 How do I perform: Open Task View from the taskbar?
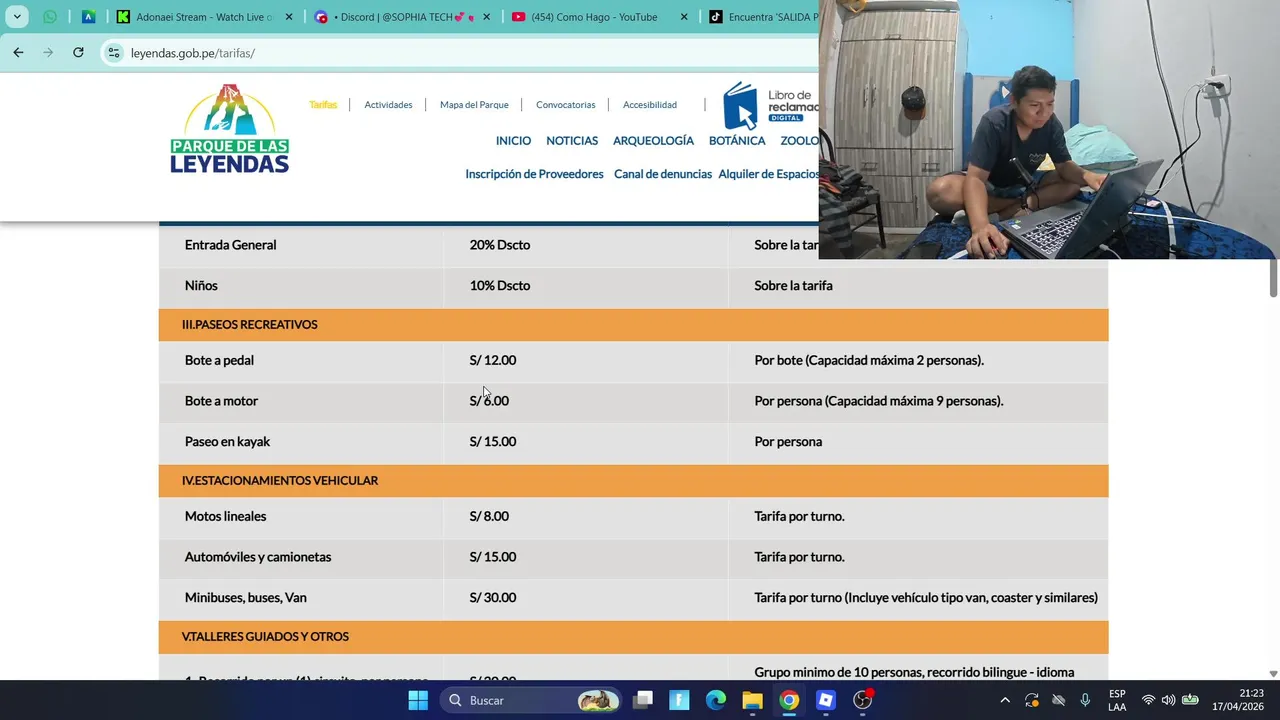643,700
